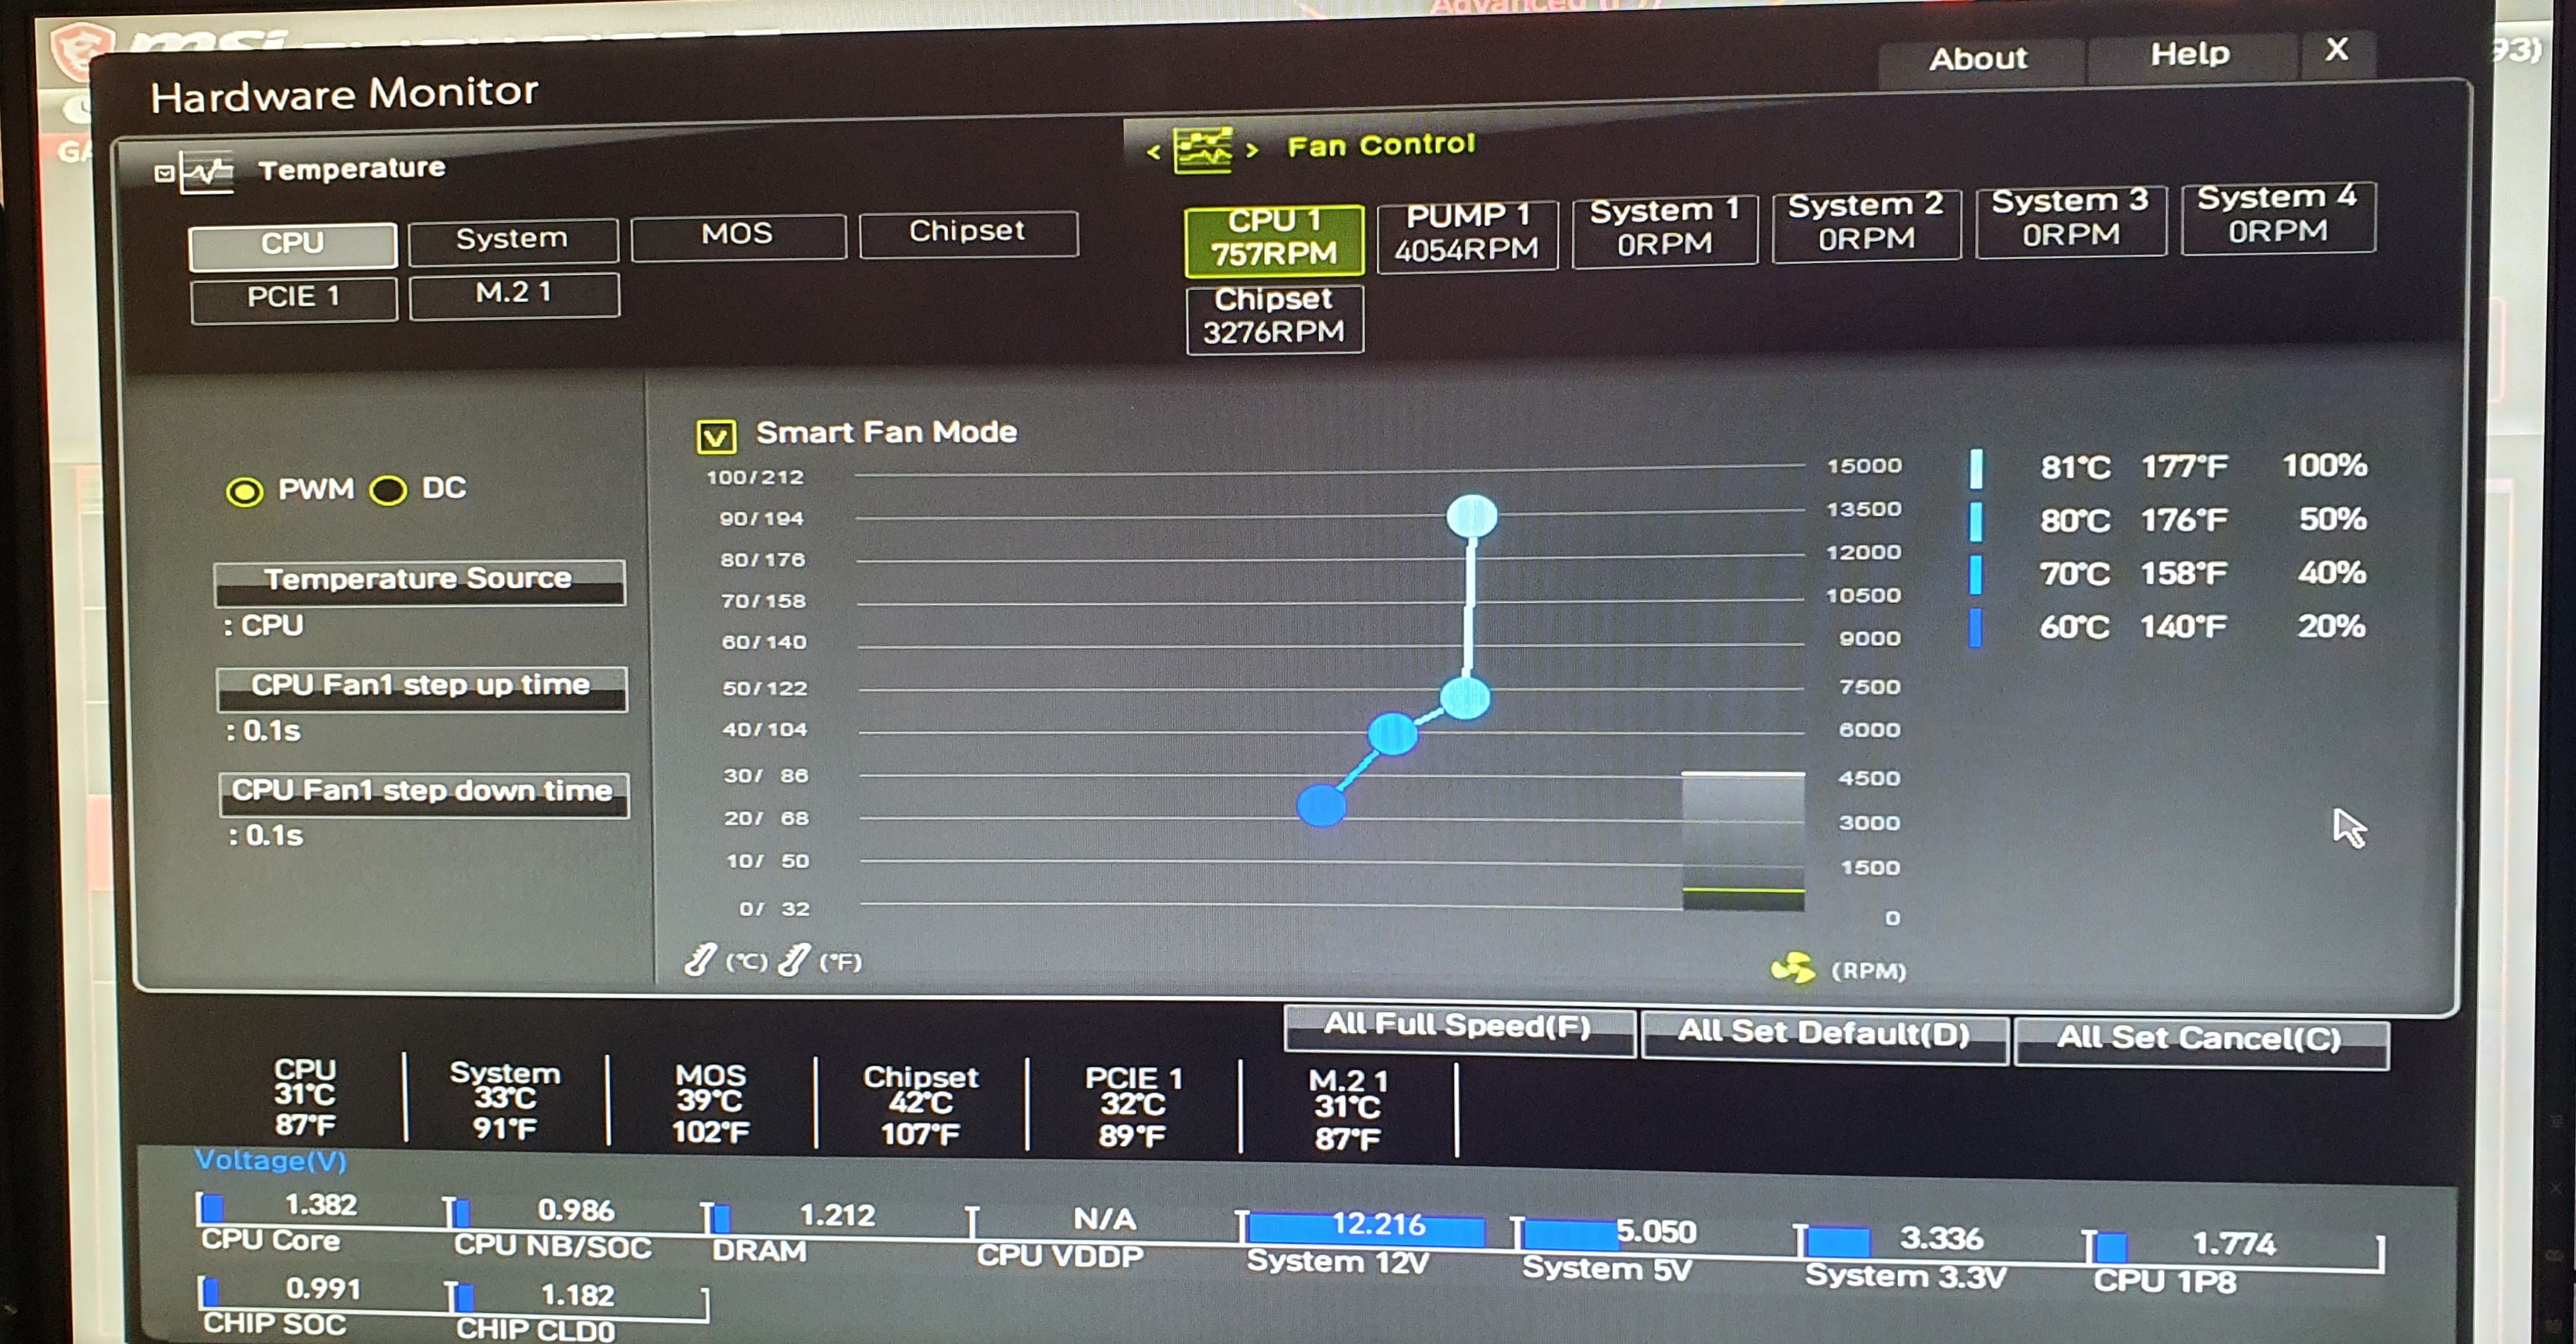The width and height of the screenshot is (2576, 1344).
Task: Click the Fahrenheit thermometer icon
Action: click(x=794, y=960)
